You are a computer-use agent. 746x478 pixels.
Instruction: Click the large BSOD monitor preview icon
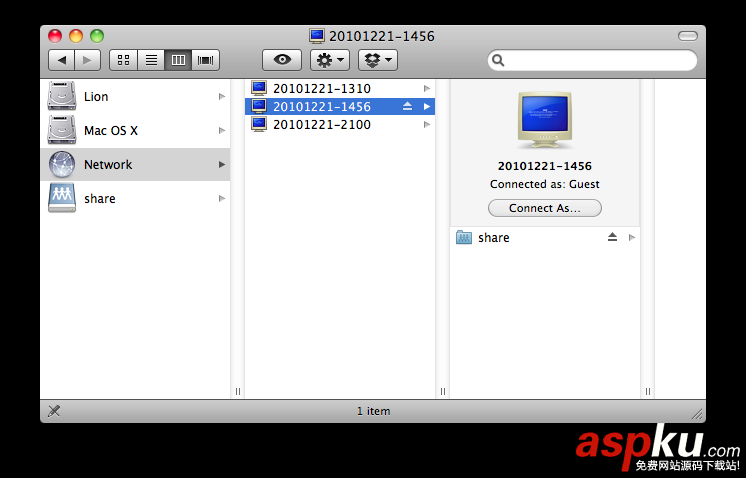pos(545,120)
